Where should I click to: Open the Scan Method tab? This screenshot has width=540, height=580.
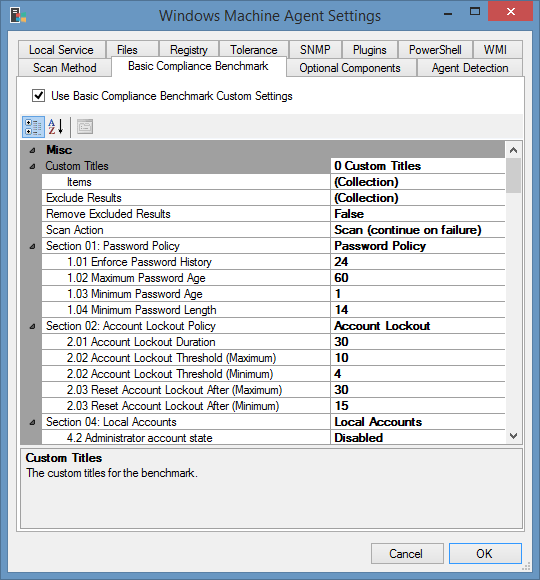tap(65, 68)
